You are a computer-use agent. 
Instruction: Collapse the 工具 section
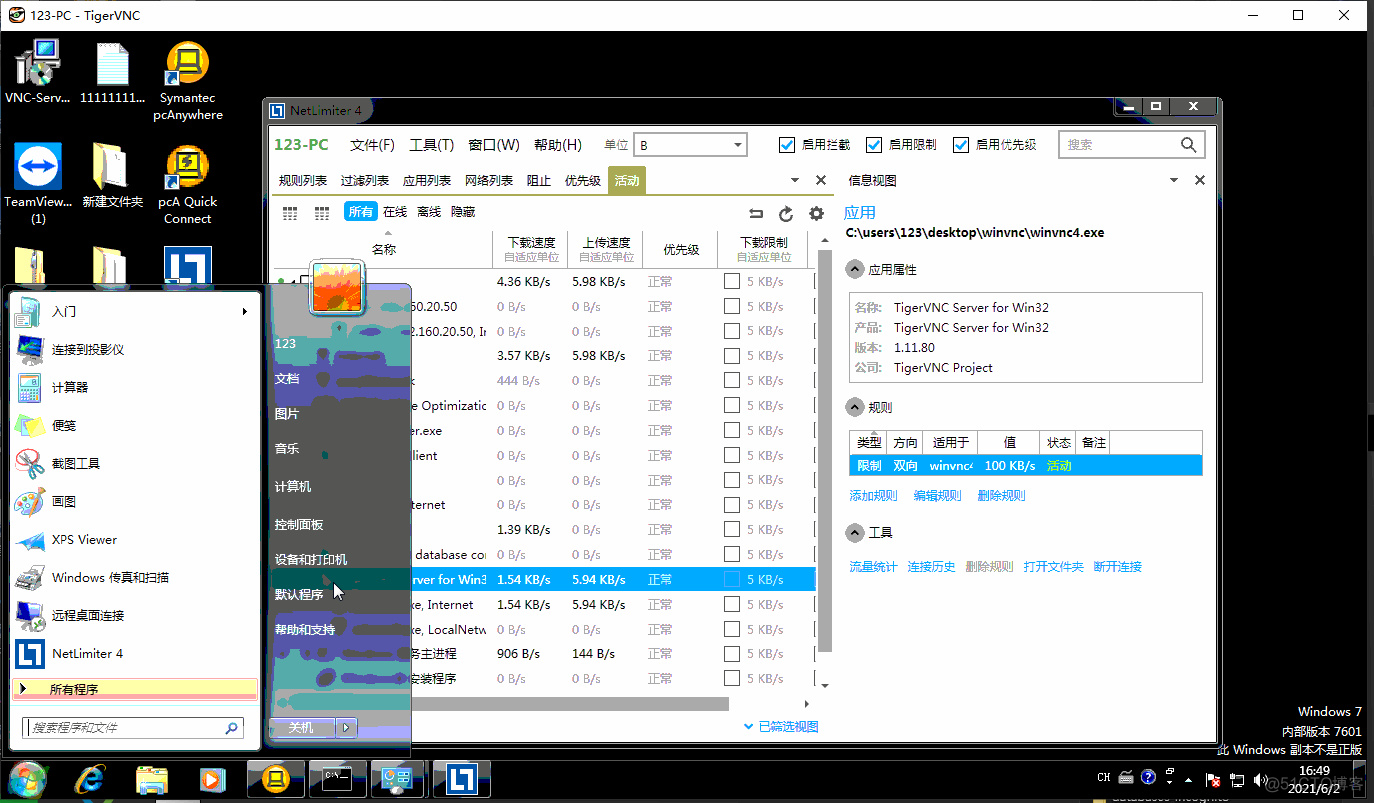[855, 533]
